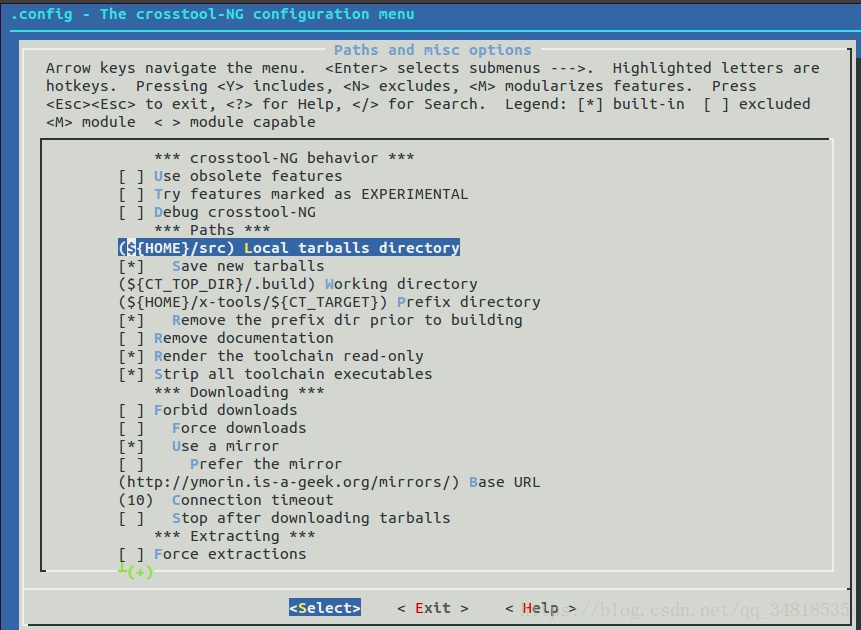The width and height of the screenshot is (861, 630).
Task: Toggle Debug crosstool-NG option
Action: [x=217, y=213]
